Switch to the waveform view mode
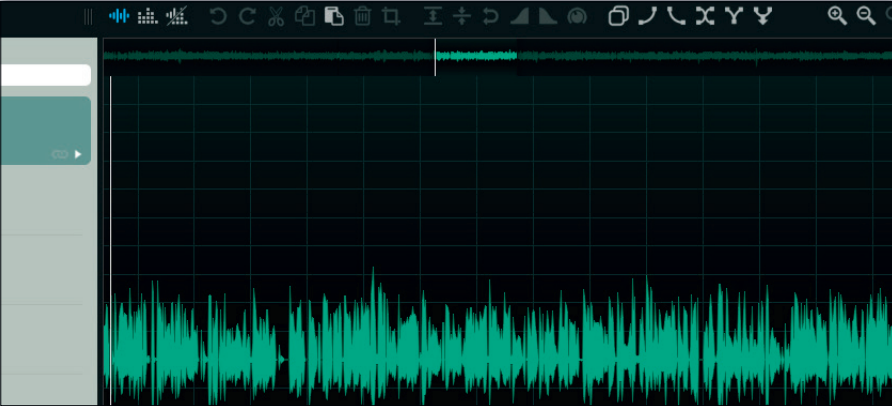This screenshot has height=406, width=892. point(119,16)
